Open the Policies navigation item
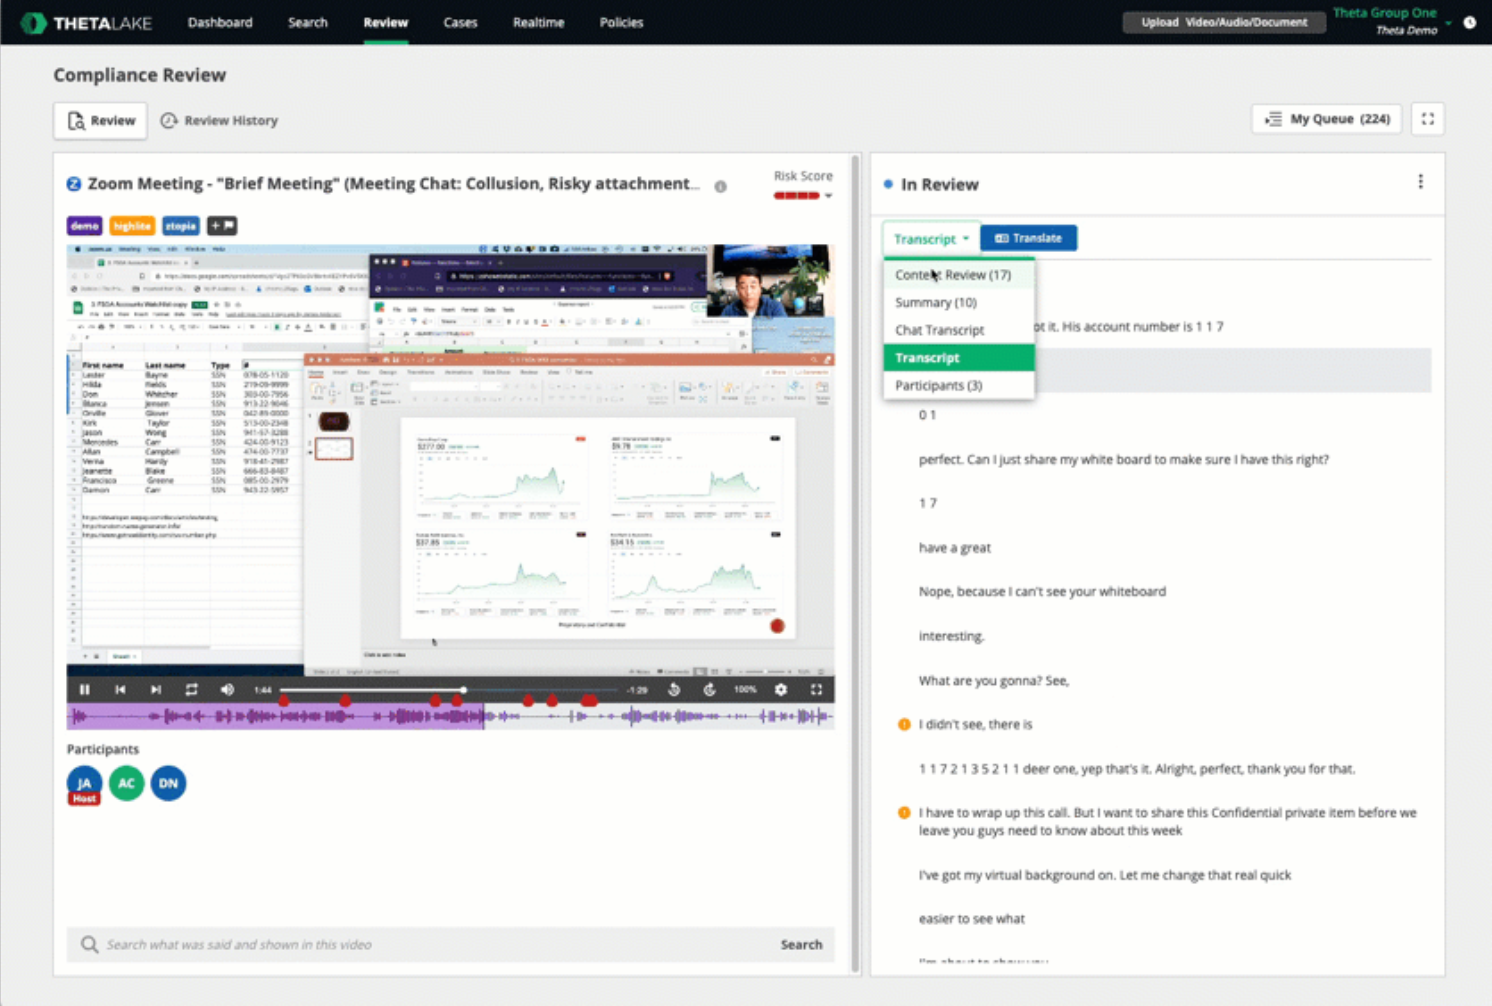Viewport: 1492px width, 1006px height. pyautogui.click(x=621, y=22)
